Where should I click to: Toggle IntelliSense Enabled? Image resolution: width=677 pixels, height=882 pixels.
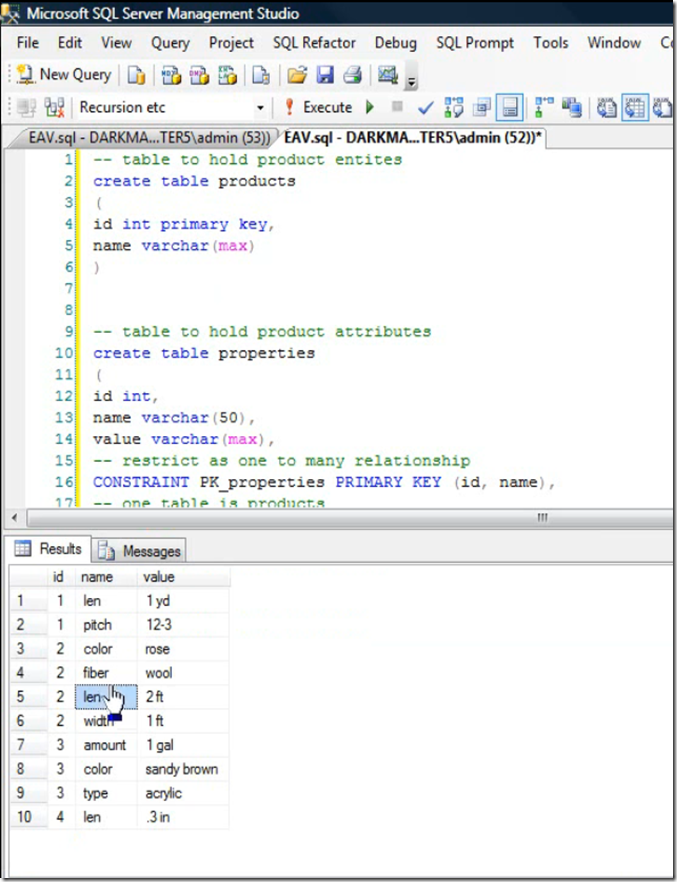(x=509, y=107)
